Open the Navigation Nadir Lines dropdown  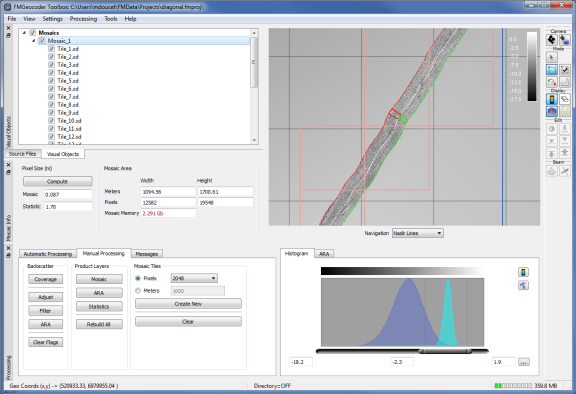point(418,233)
